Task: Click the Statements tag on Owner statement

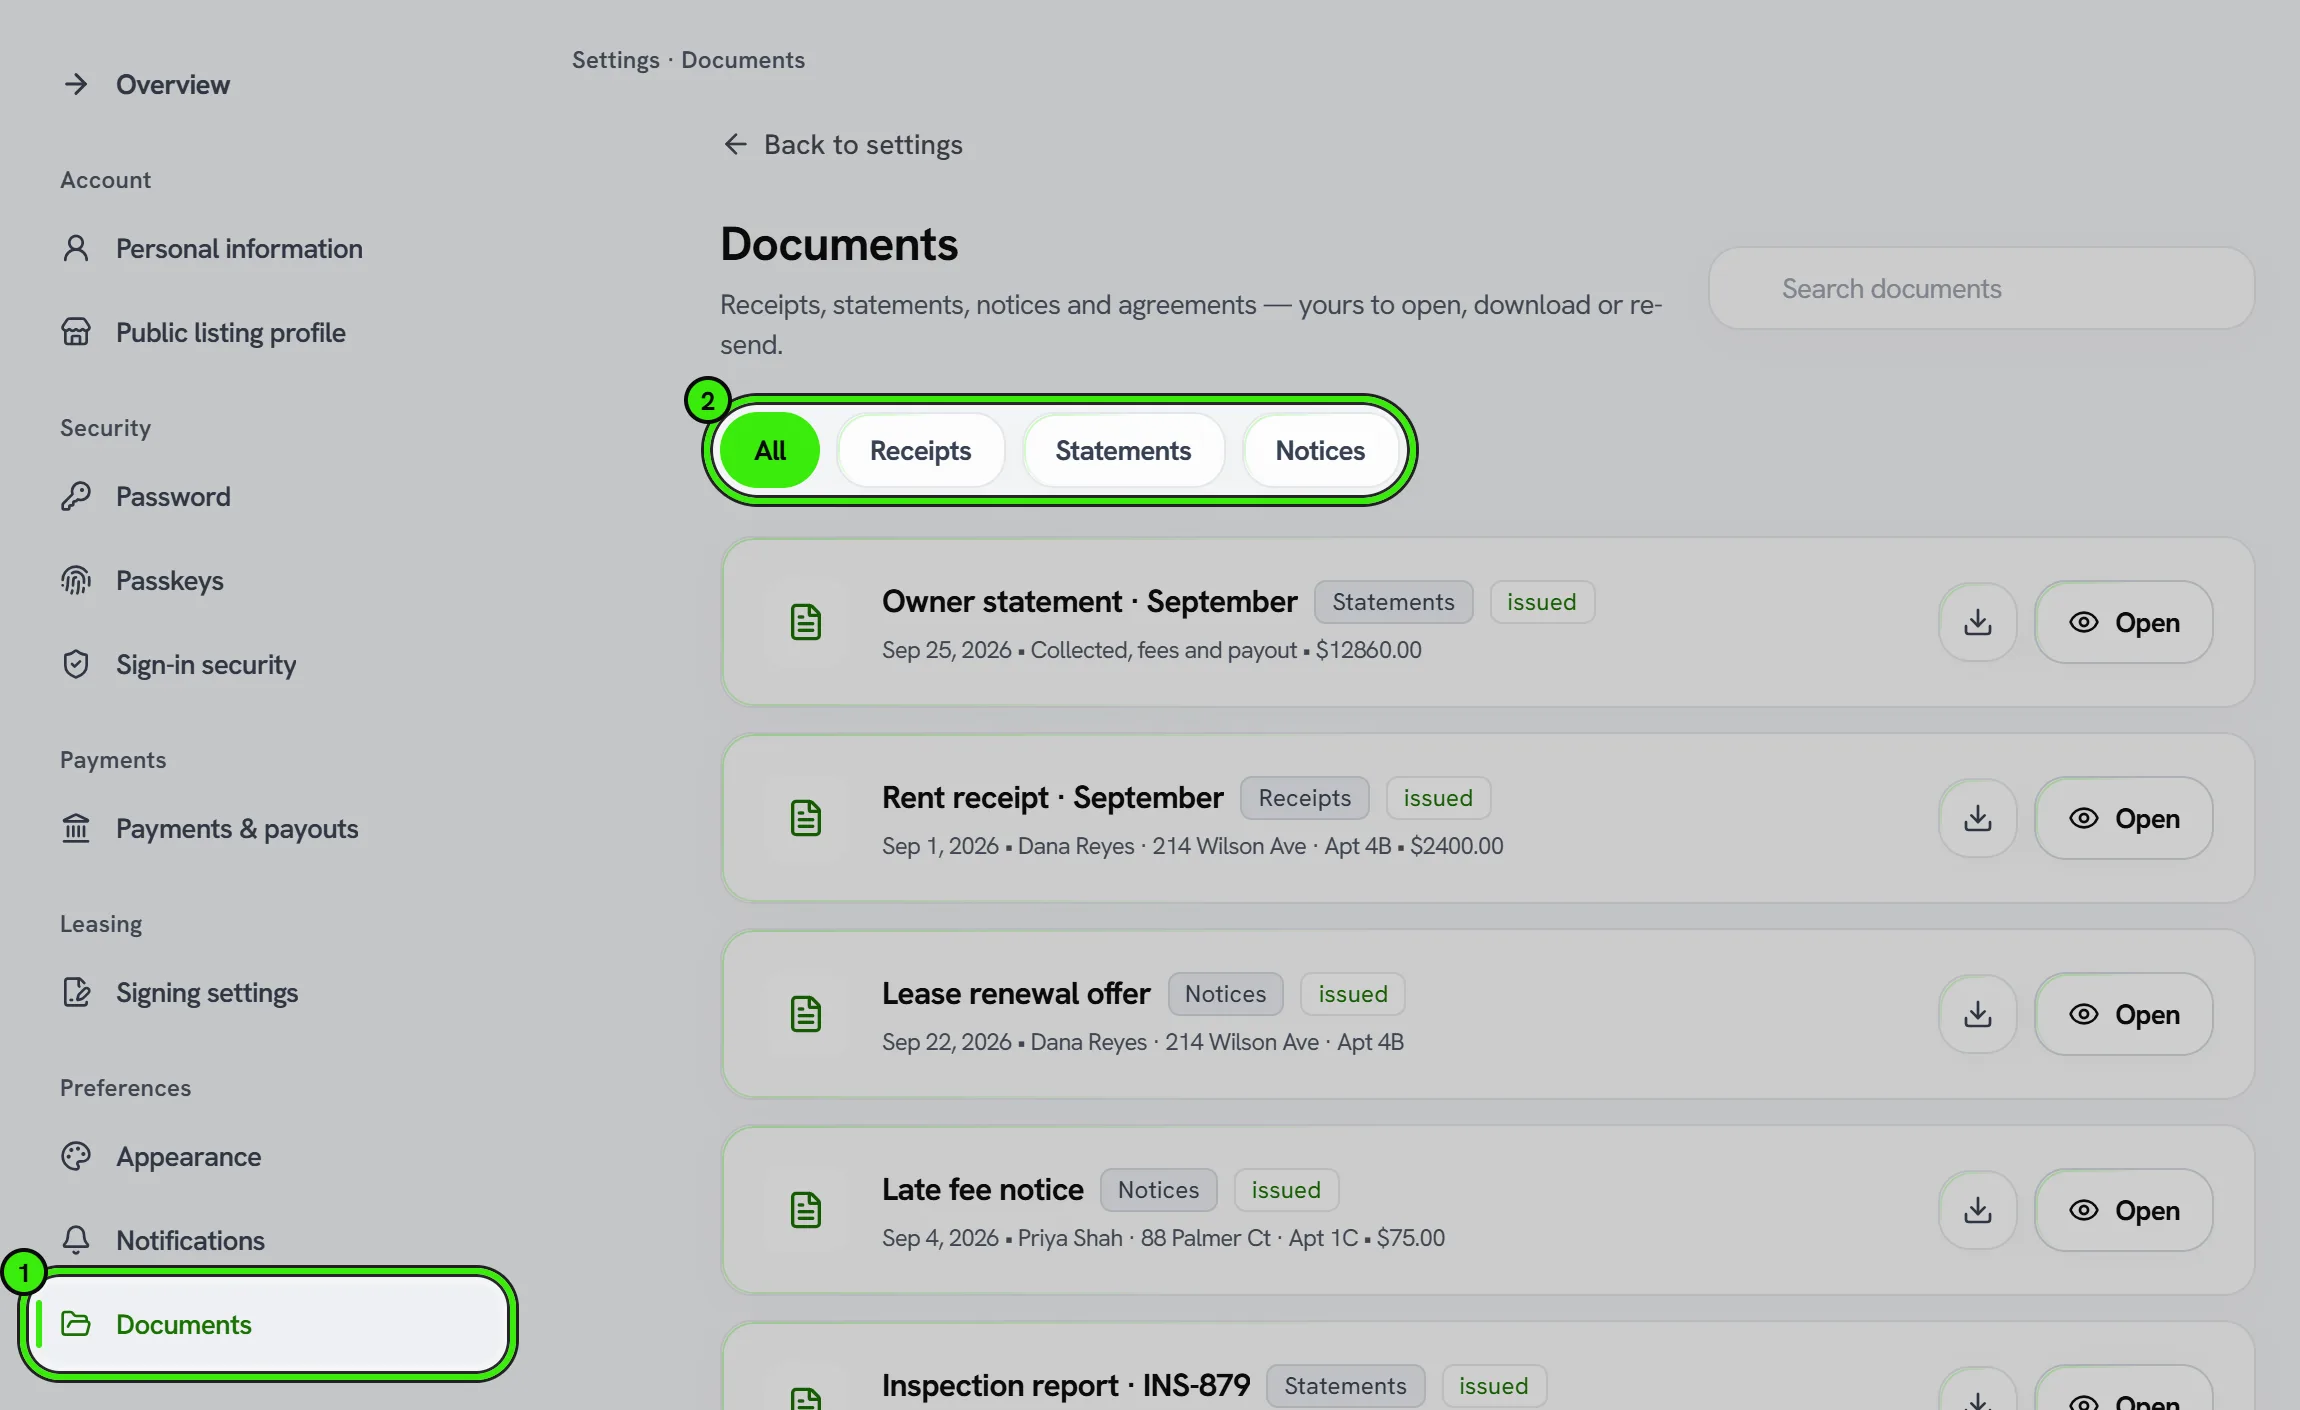Action: pyautogui.click(x=1393, y=602)
